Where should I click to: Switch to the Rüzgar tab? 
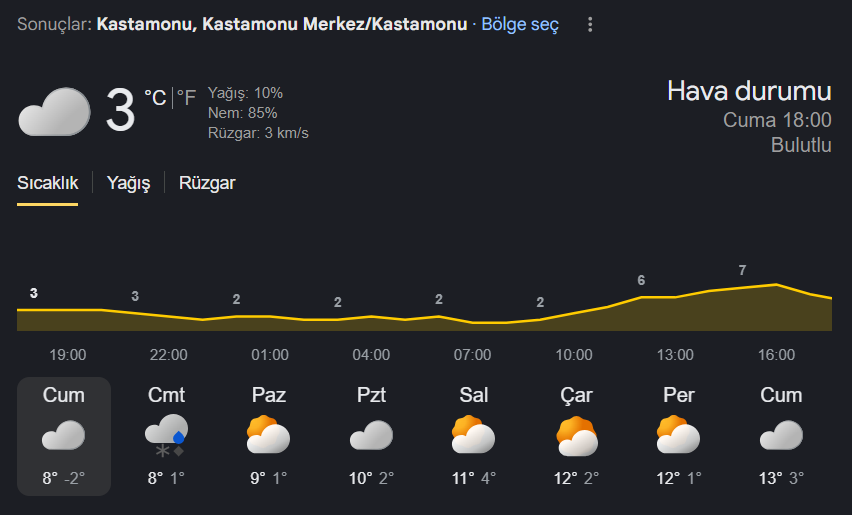pyautogui.click(x=207, y=183)
